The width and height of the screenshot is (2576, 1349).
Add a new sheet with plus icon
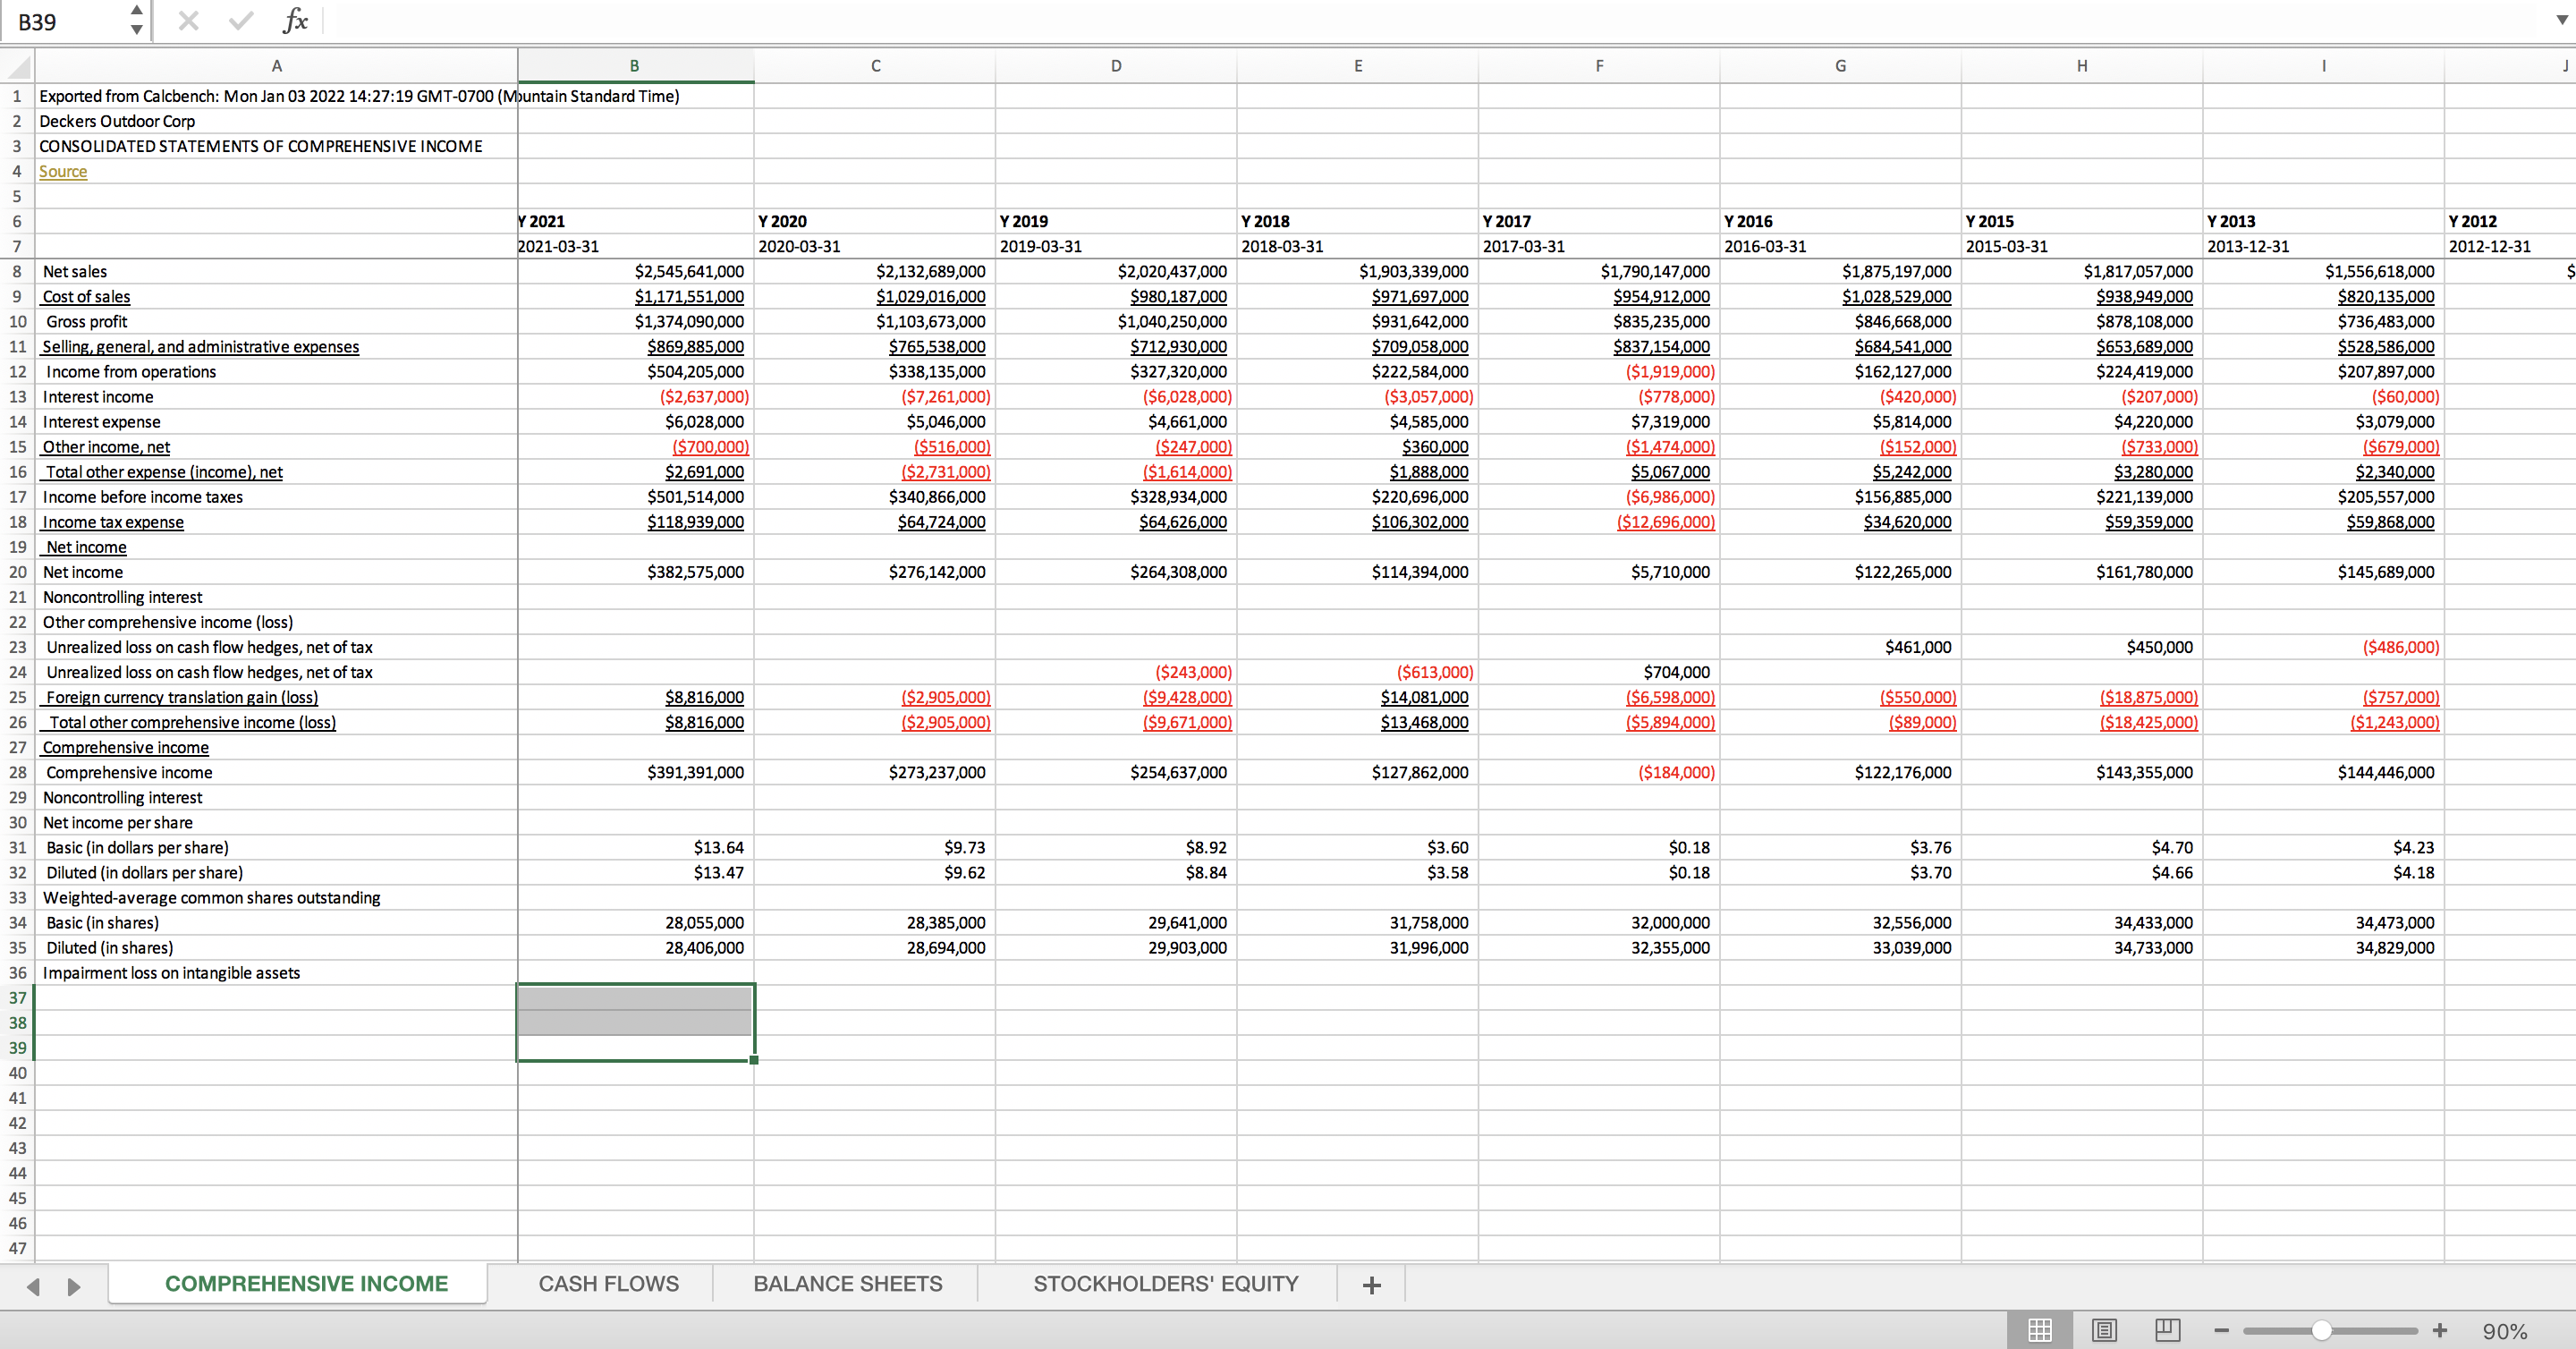tap(1372, 1285)
